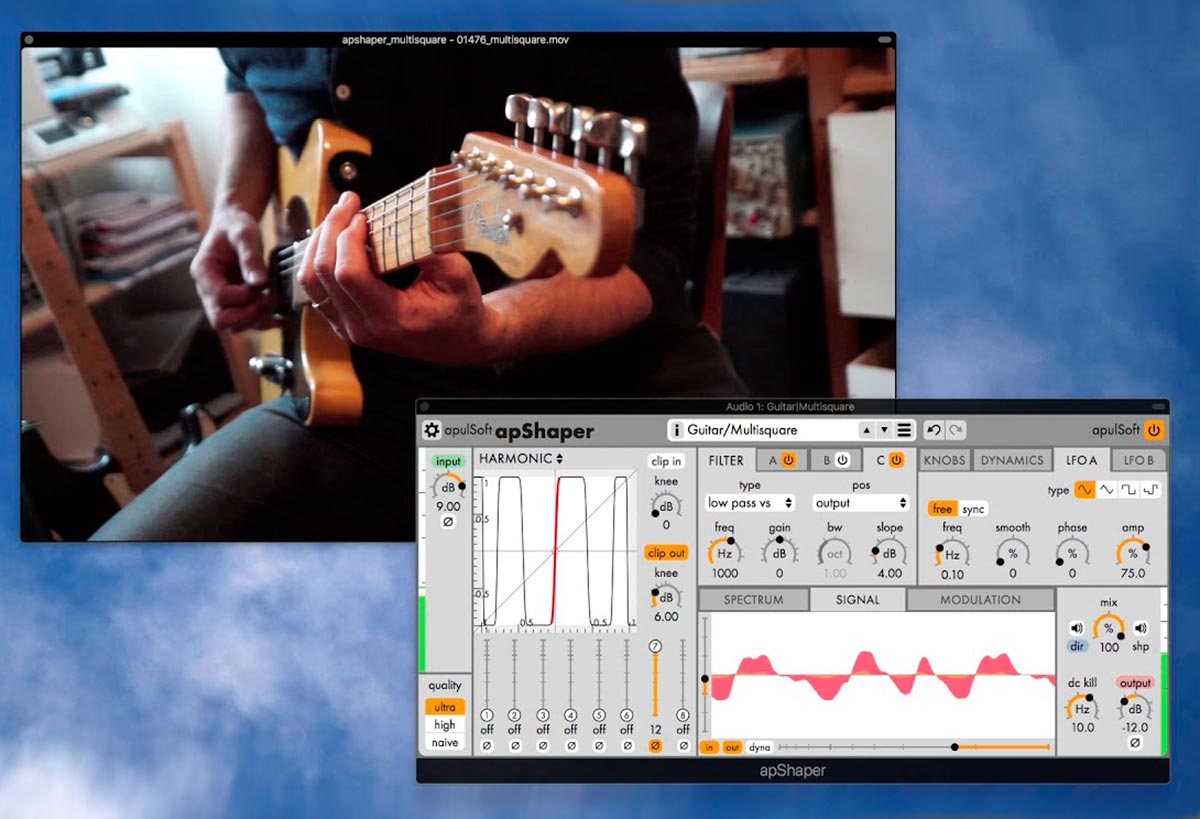Screen dimensions: 1200x819
Task: Undo the last change in apShaper
Action: [934, 430]
